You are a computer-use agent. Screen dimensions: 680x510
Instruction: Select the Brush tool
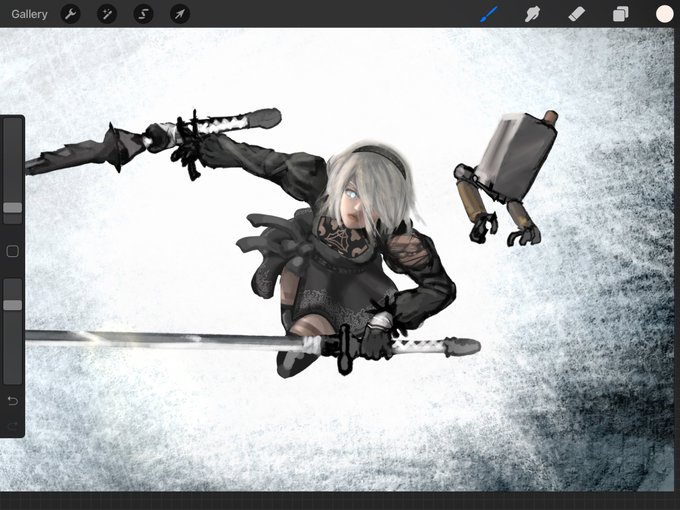(489, 14)
